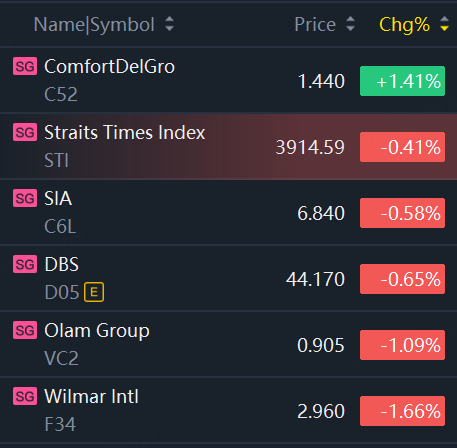Click the SG badge next to Wilmar Intl
Image resolution: width=457 pixels, height=448 pixels.
point(25,396)
